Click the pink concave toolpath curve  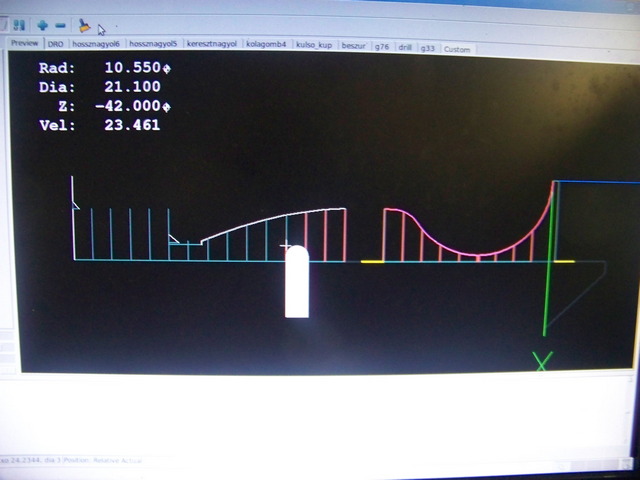(470, 251)
